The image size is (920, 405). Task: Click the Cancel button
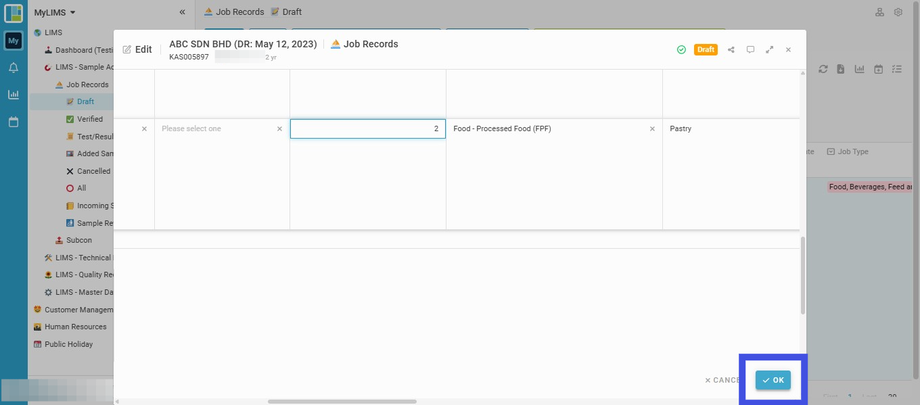(x=722, y=380)
